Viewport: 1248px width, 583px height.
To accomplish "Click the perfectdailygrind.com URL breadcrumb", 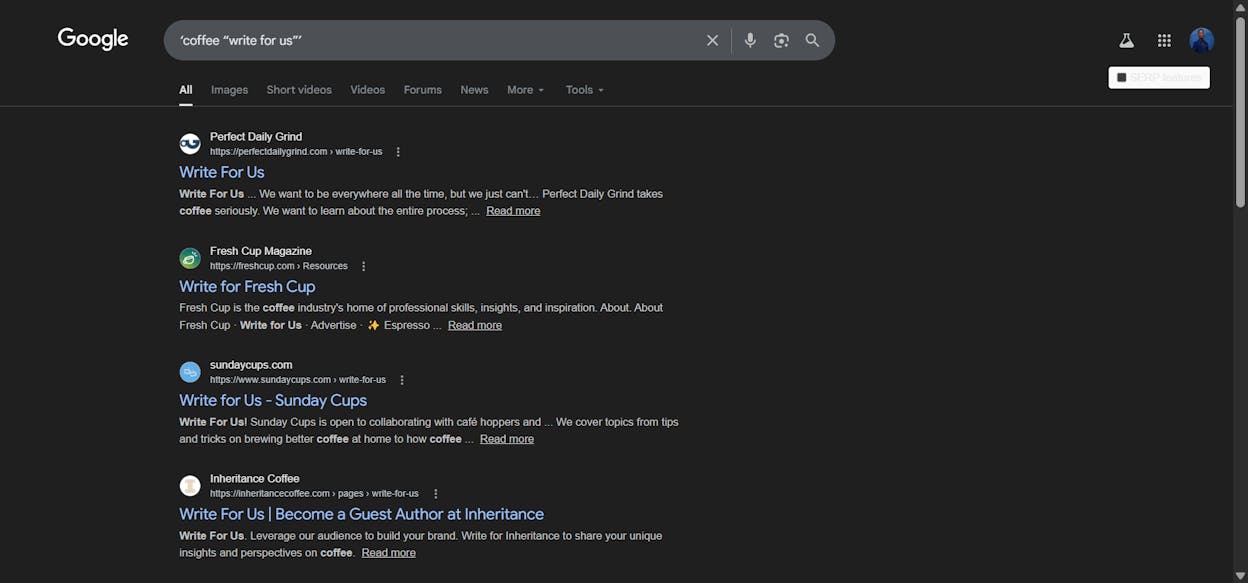I will point(296,152).
